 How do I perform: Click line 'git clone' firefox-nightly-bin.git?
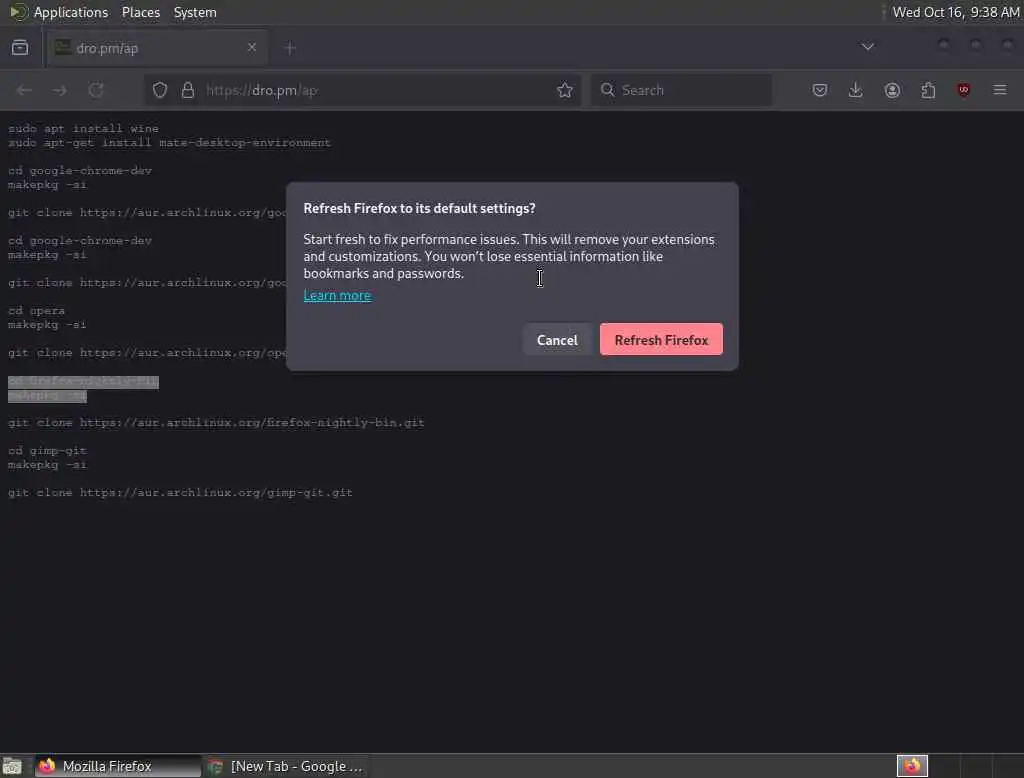(216, 423)
